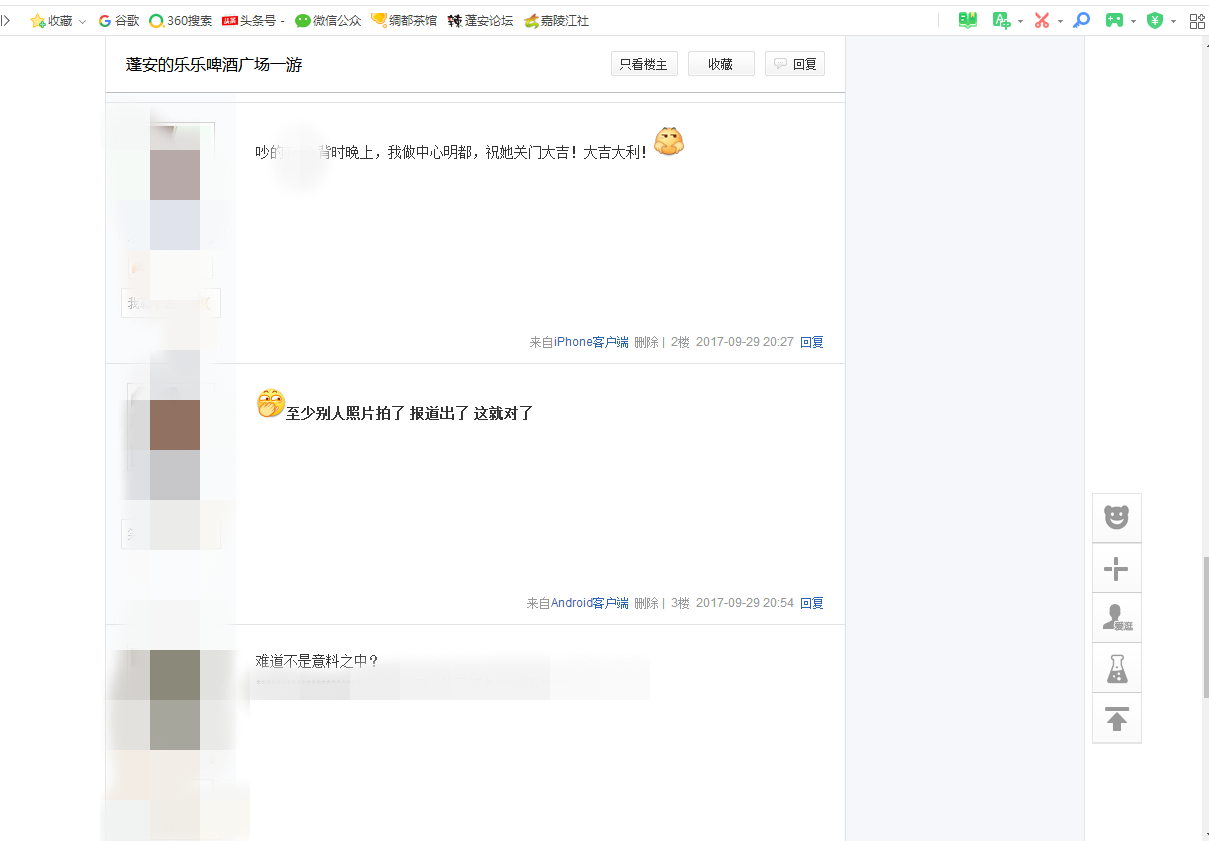Screen dimensions: 1209x841
Task: Expand the dropdown arrow beside translate icon
Action: (1020, 21)
